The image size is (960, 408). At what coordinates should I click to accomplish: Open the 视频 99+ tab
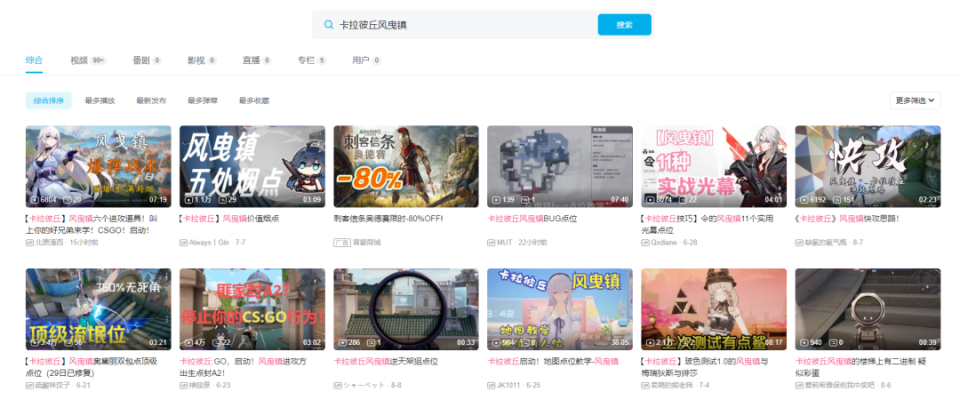pos(88,60)
